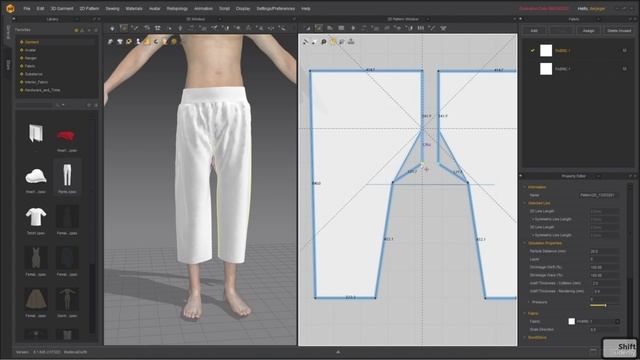Screen dimensions: 640x360
Task: Select the Hardware_and_Trims folder in Library
Action: [x=42, y=90]
